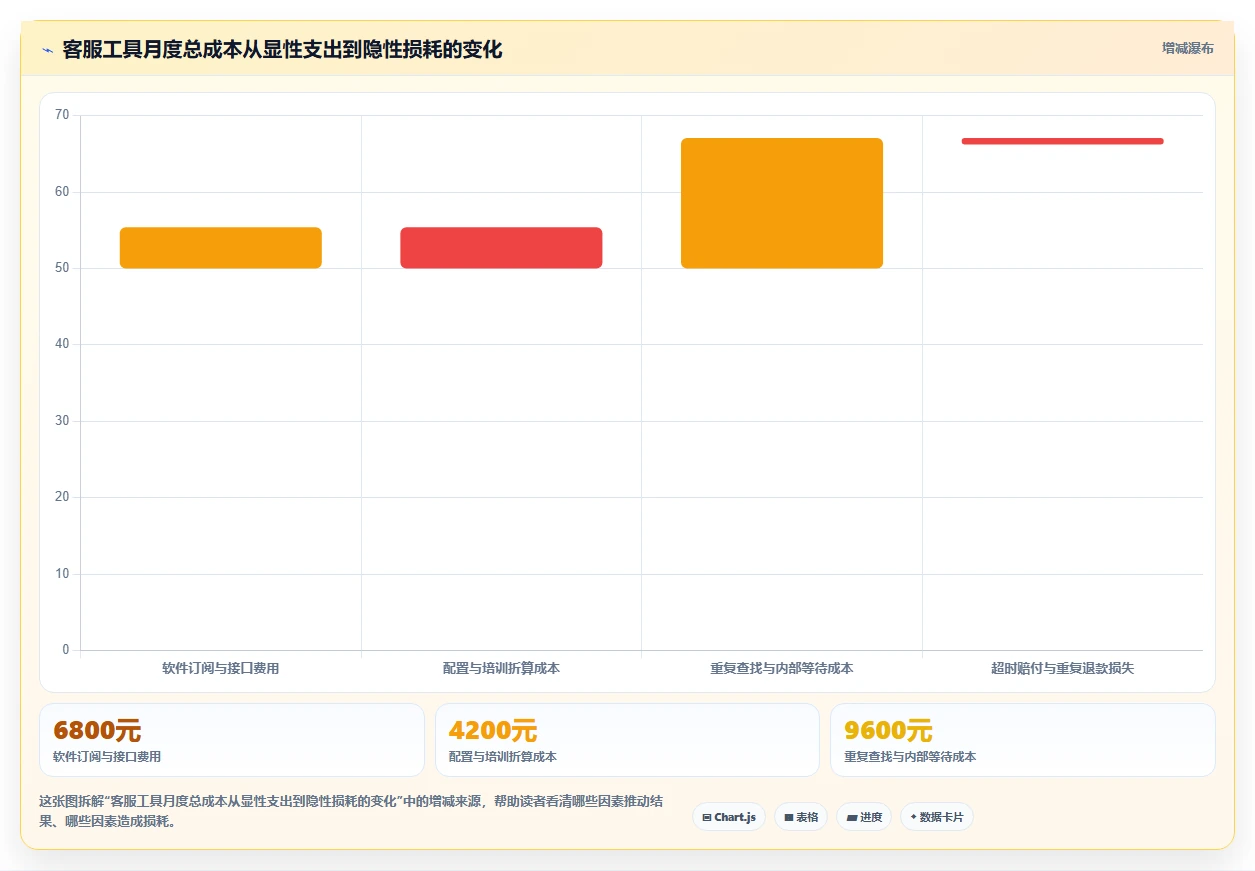Click the y-axis value 50
The image size is (1255, 871).
click(x=62, y=268)
